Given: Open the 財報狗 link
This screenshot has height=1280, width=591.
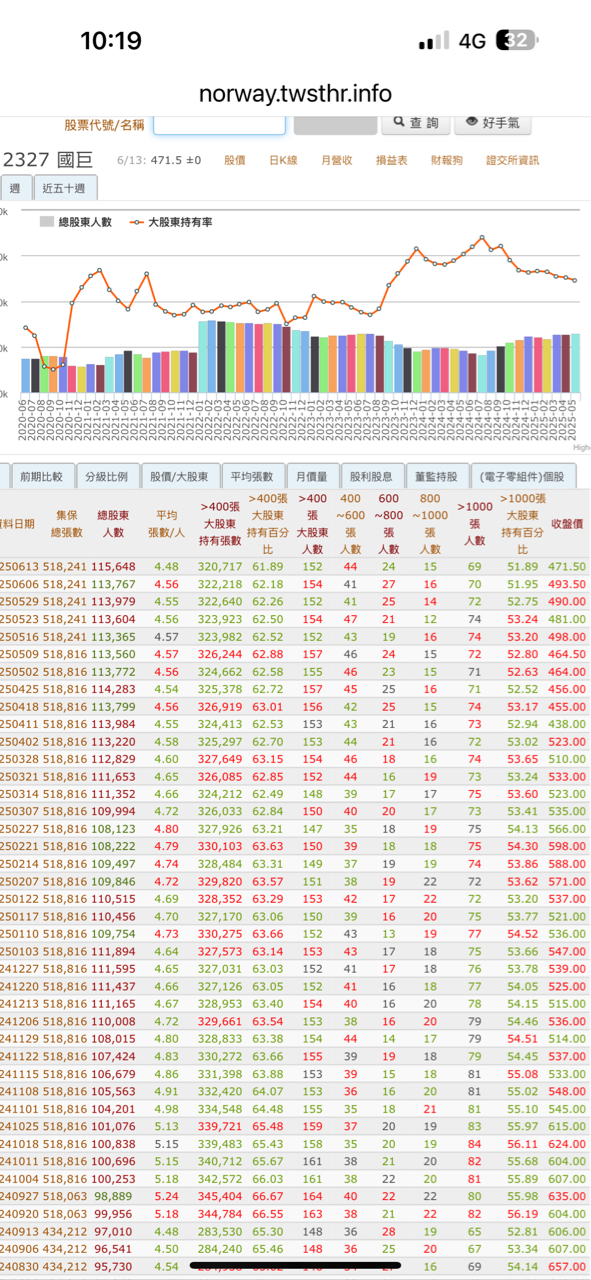Looking at the screenshot, I should (x=446, y=160).
